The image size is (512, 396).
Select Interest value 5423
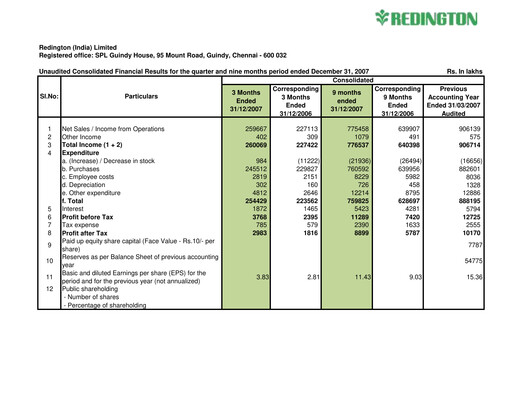[x=361, y=209]
